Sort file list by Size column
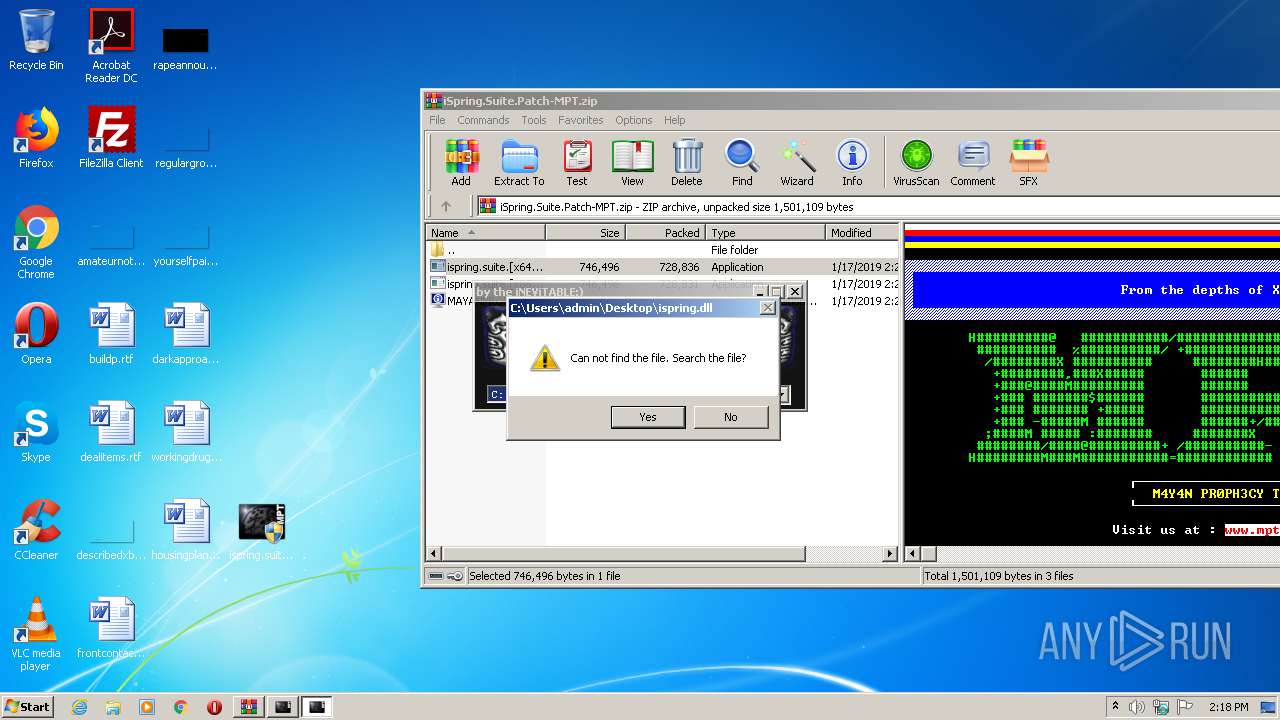The height and width of the screenshot is (720, 1280). (585, 232)
